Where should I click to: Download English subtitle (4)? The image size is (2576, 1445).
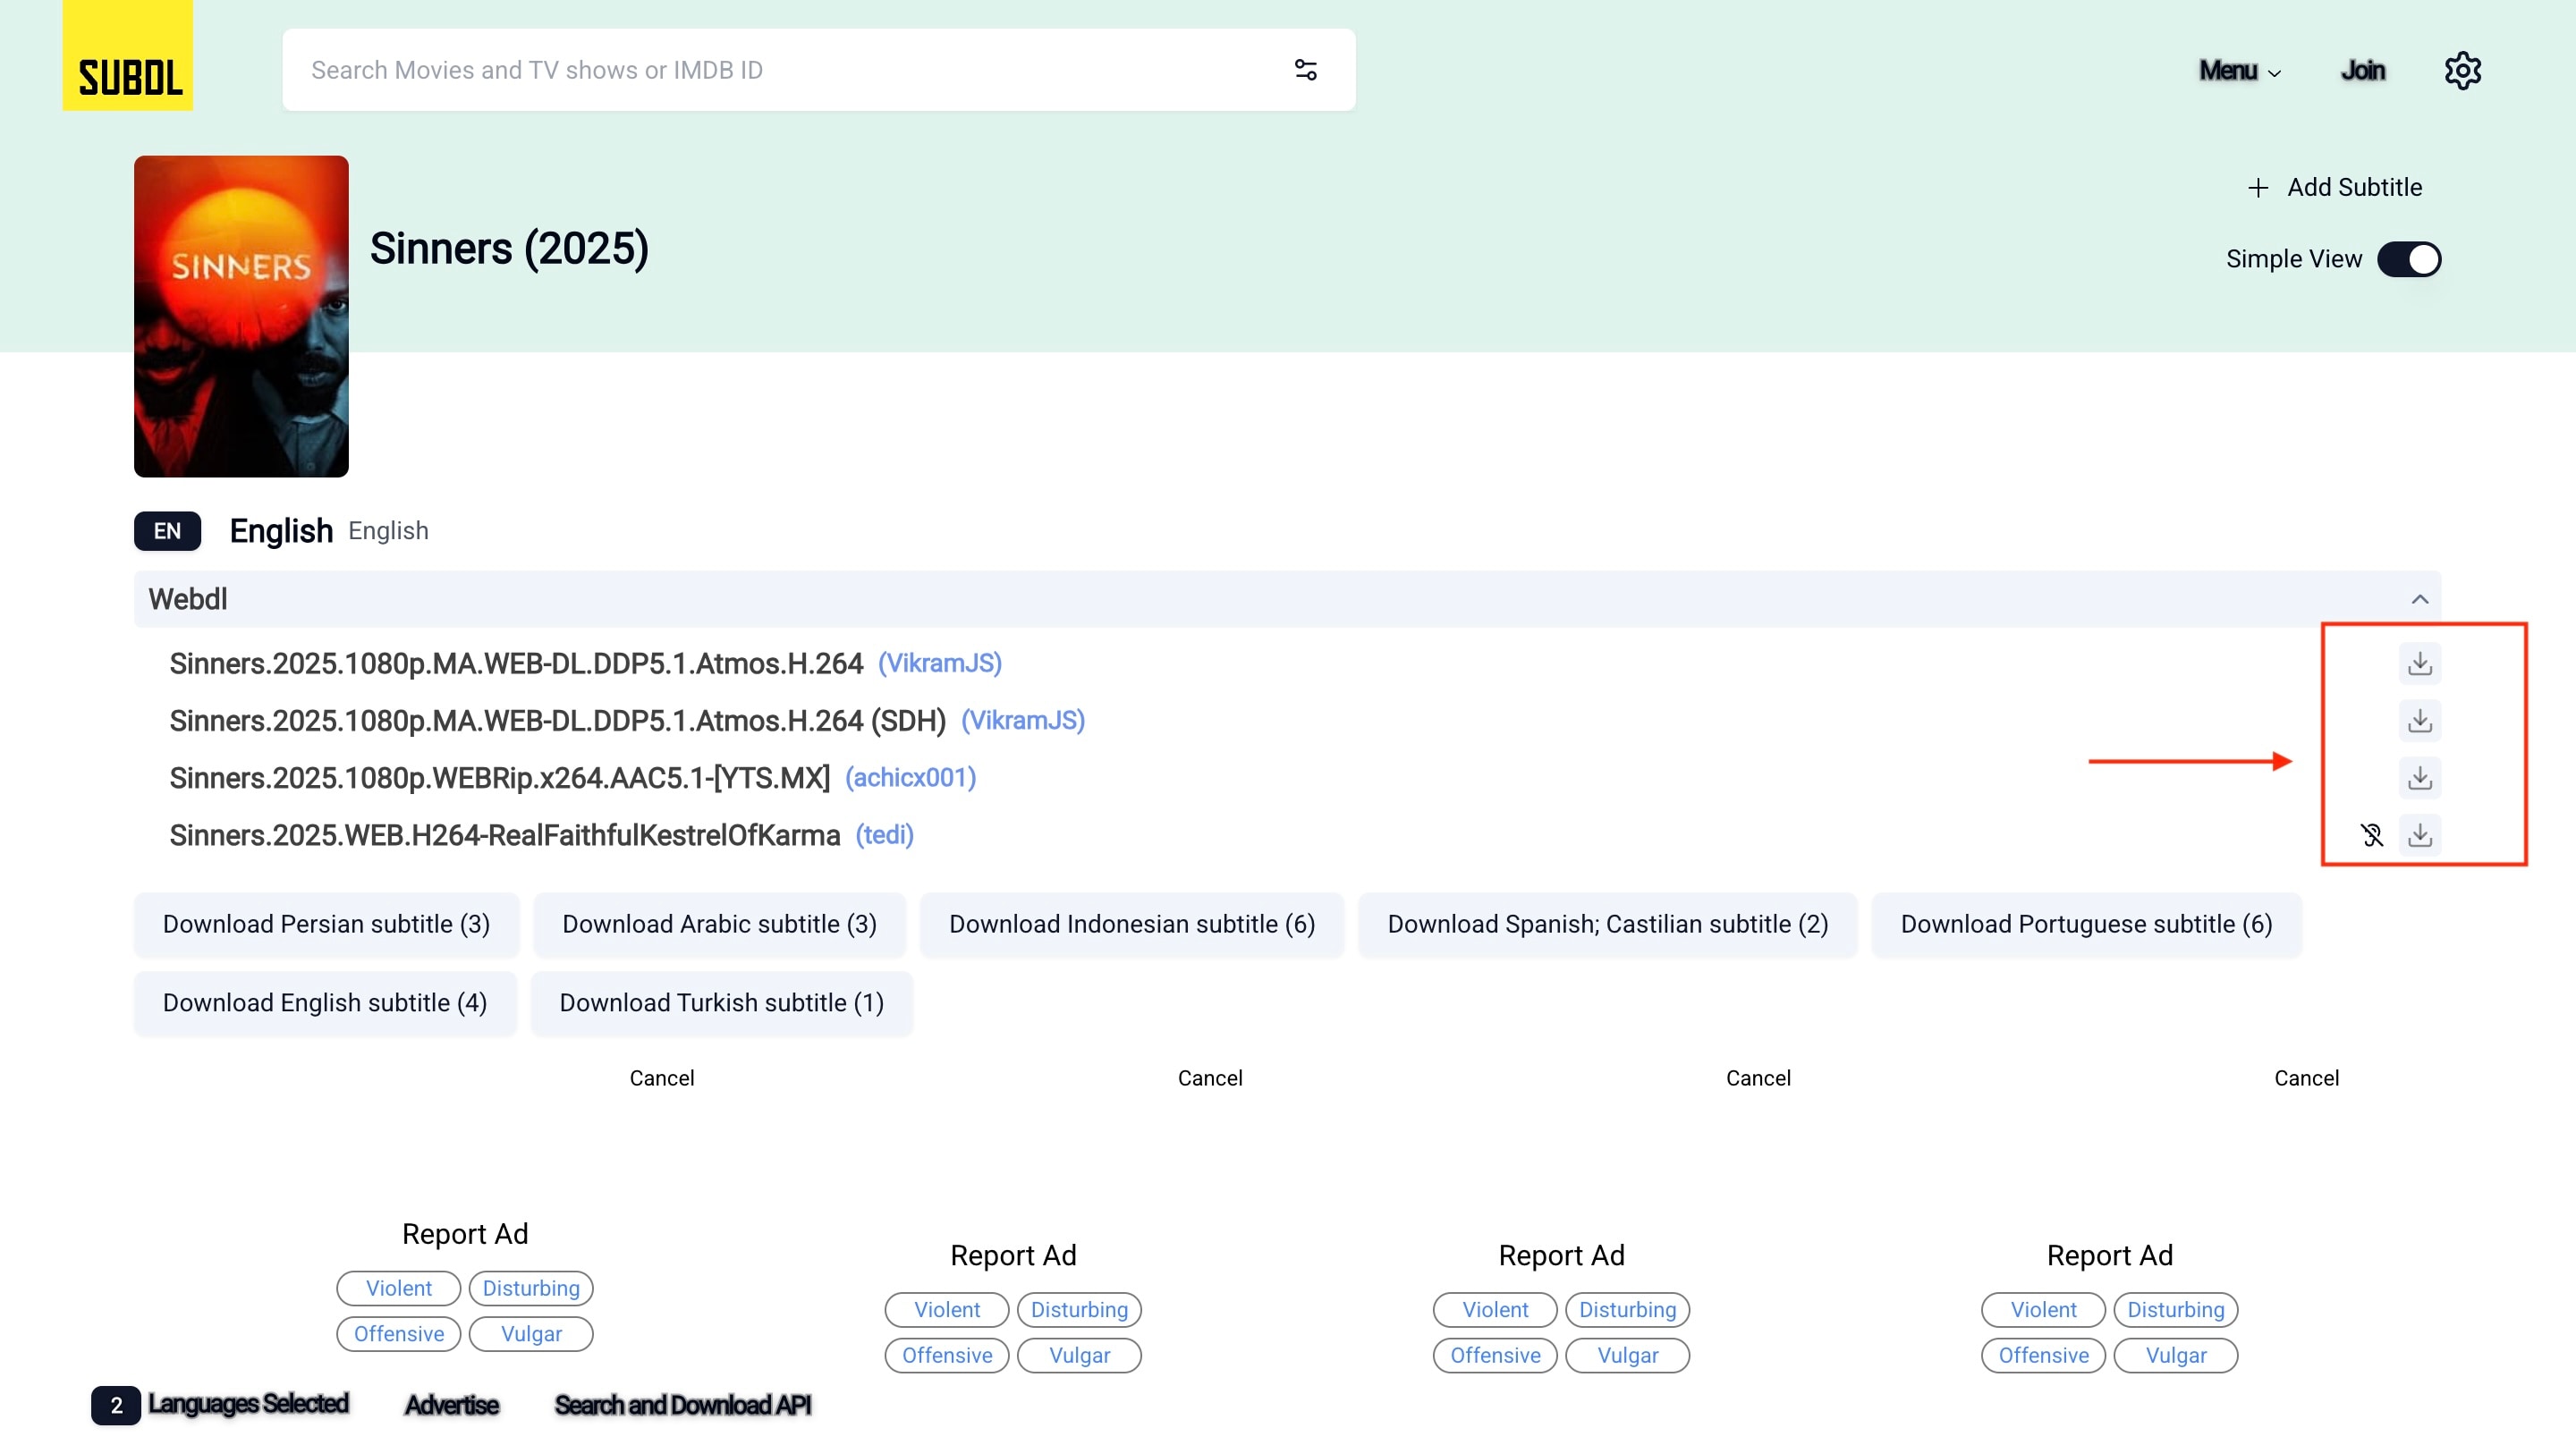tap(325, 1003)
